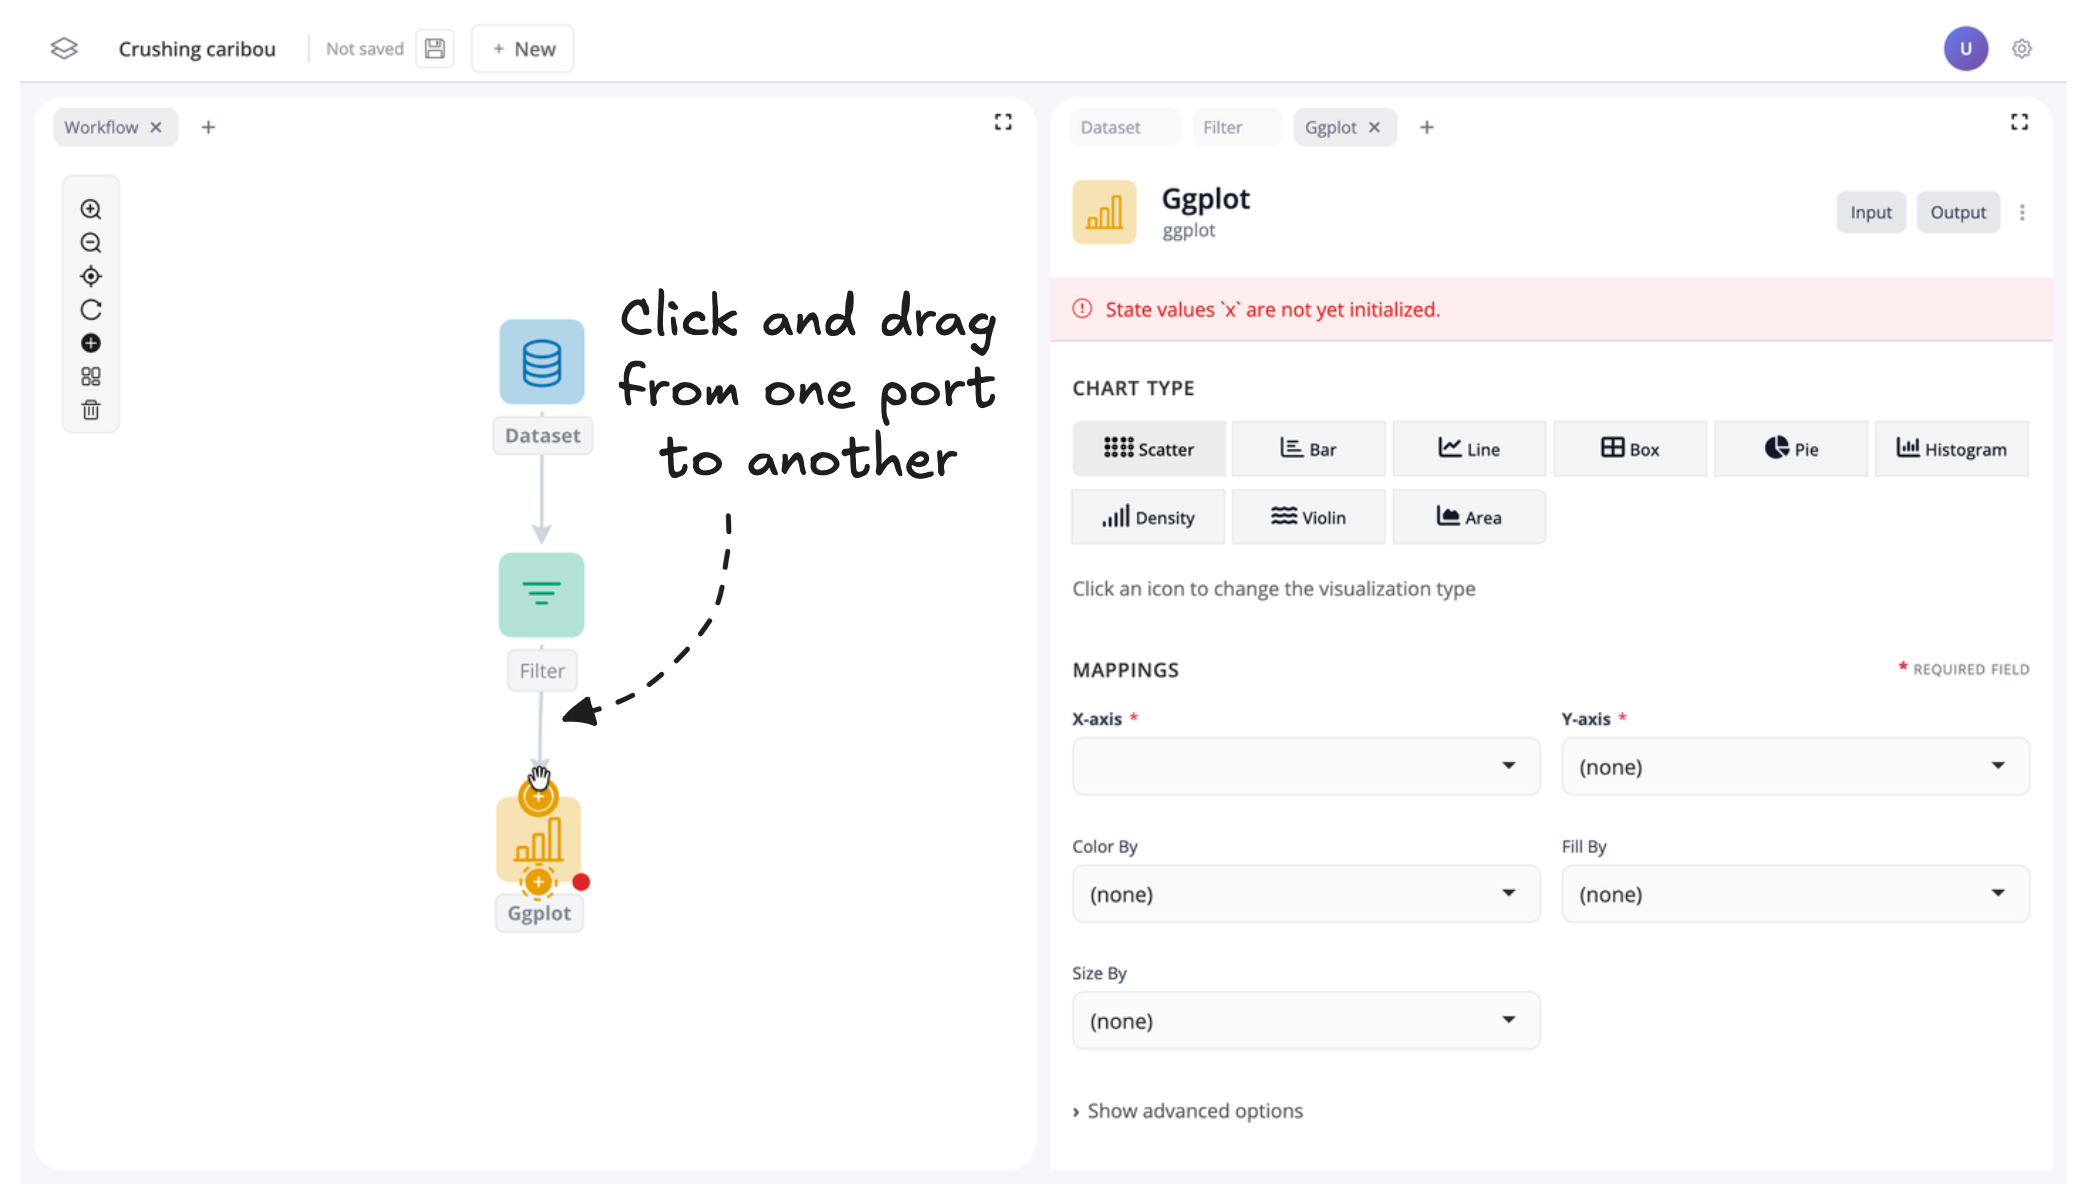This screenshot has width=2086, height=1204.
Task: Select the Pie chart type
Action: click(1791, 449)
